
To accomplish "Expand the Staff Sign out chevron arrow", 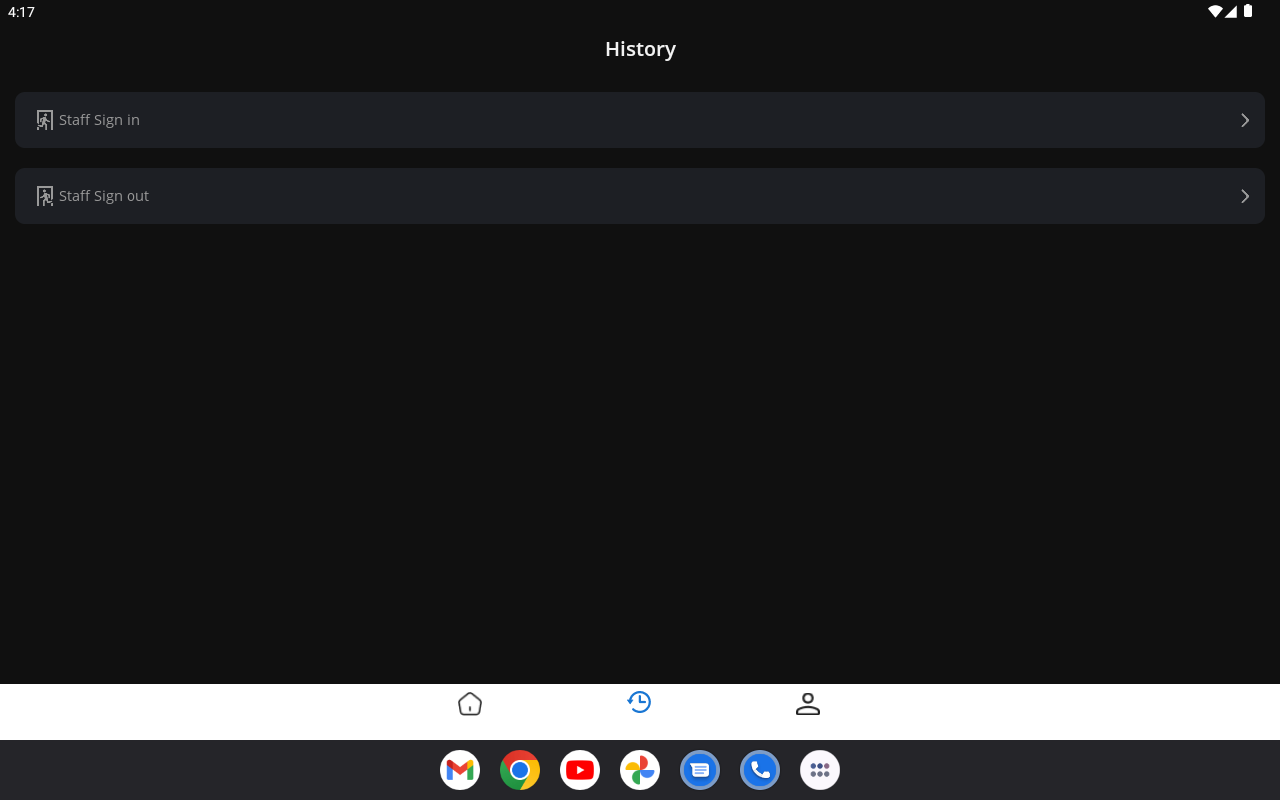I will tap(1245, 196).
